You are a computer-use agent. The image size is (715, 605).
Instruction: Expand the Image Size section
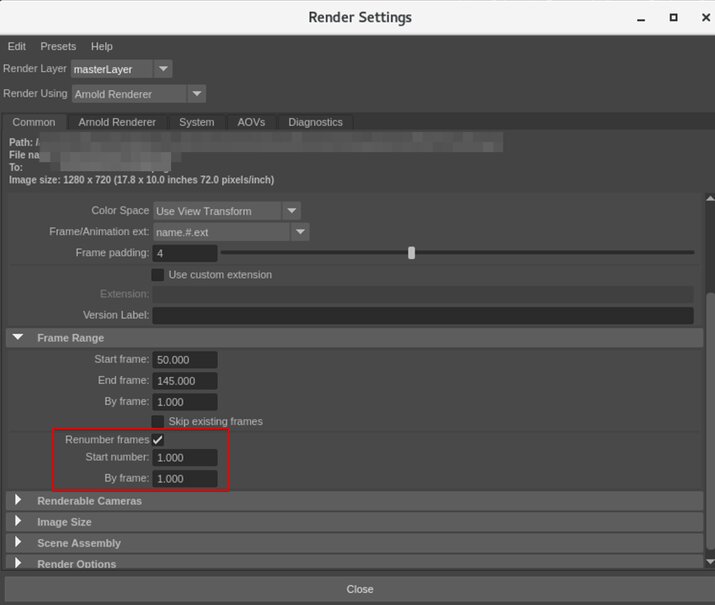(18, 521)
